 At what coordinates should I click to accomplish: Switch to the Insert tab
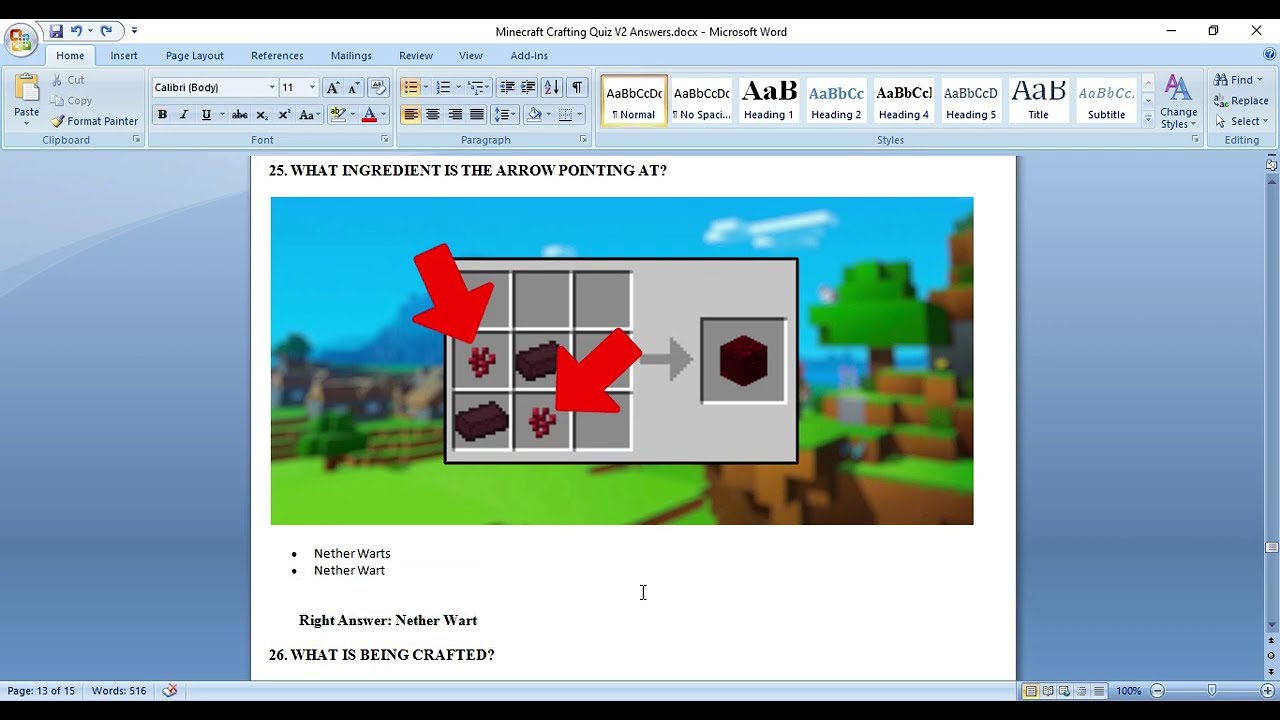pos(124,56)
